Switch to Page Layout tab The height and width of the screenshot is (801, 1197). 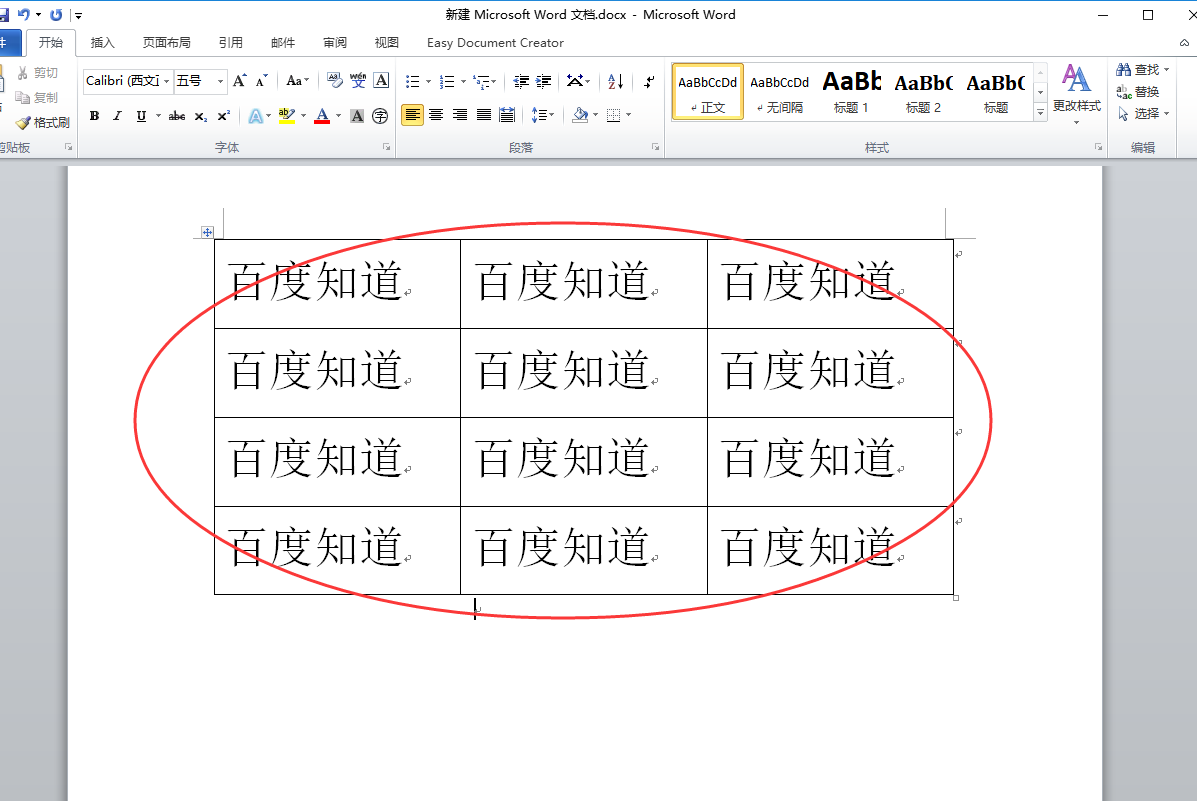166,43
